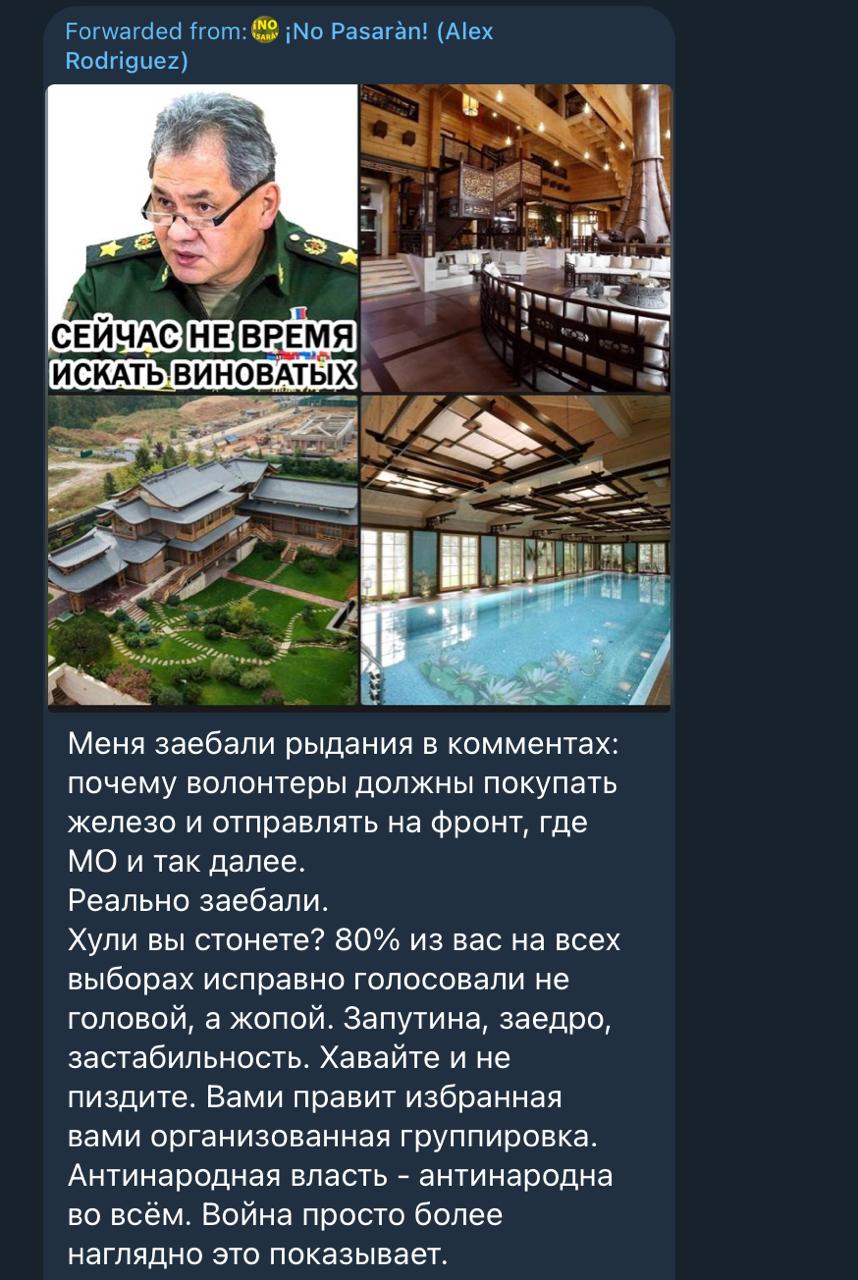
Task: Click the 'Forwarded from:' label
Action: point(155,31)
